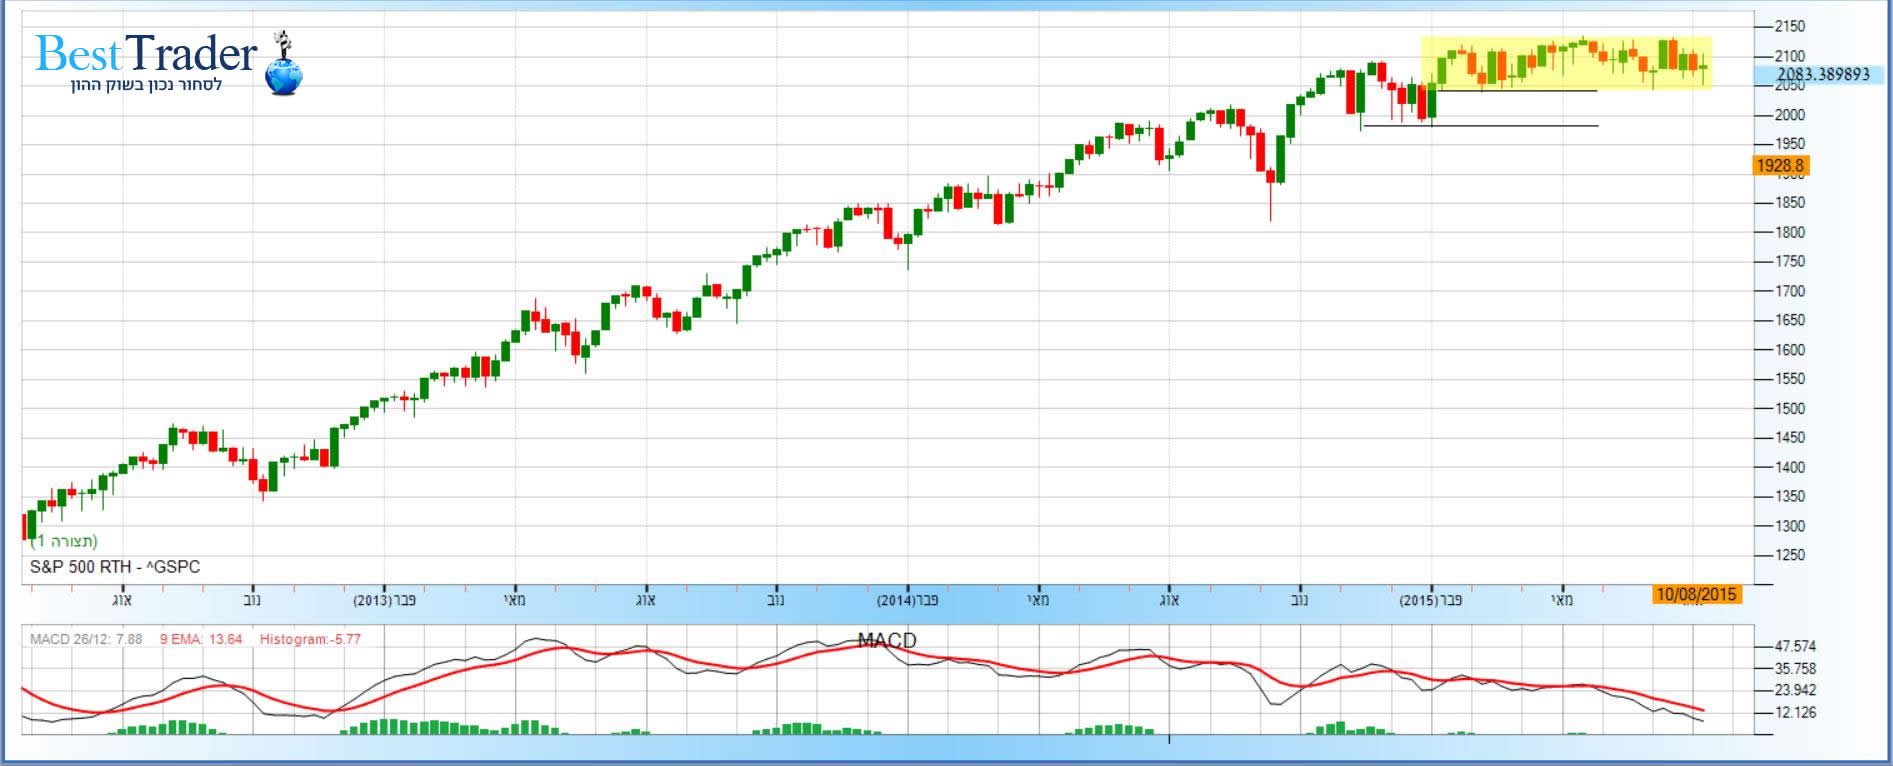The height and width of the screenshot is (766, 1893).
Task: Click the פבר (2013) label on the time axis
Action: [x=384, y=600]
